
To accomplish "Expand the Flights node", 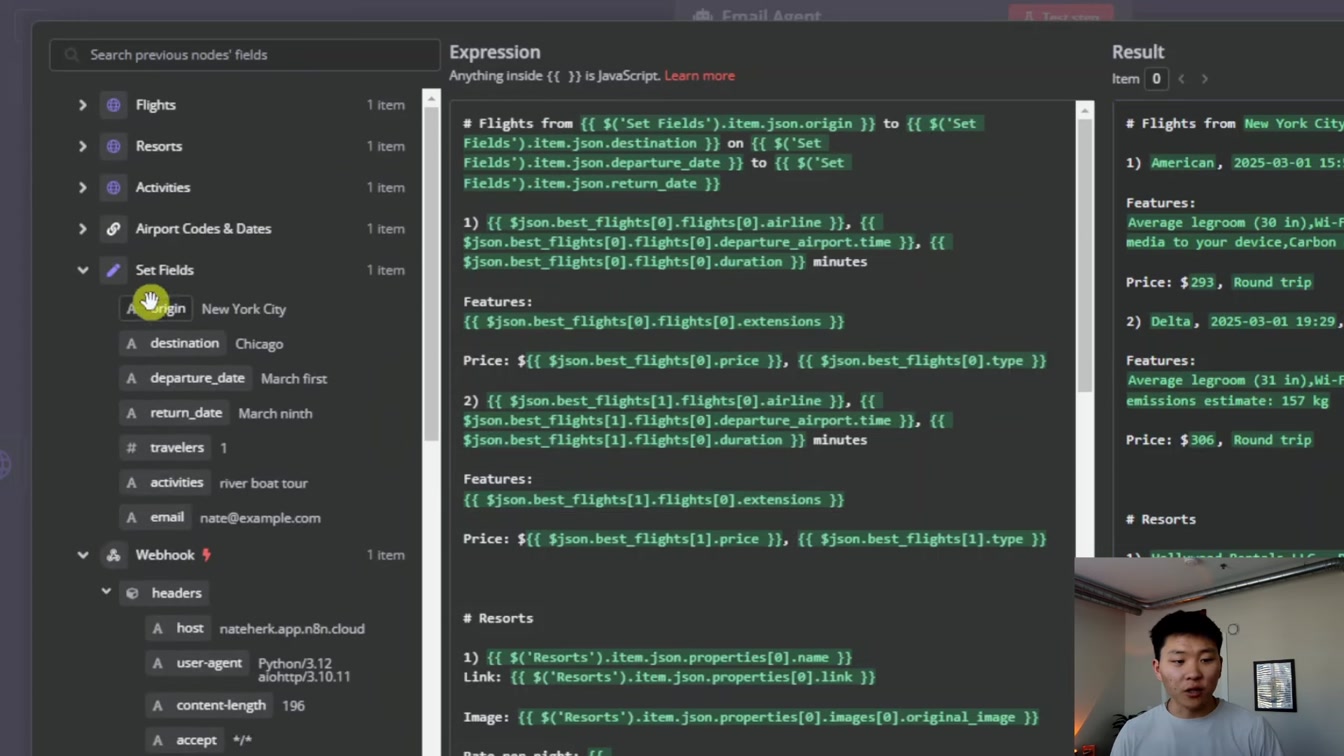I will click(83, 105).
